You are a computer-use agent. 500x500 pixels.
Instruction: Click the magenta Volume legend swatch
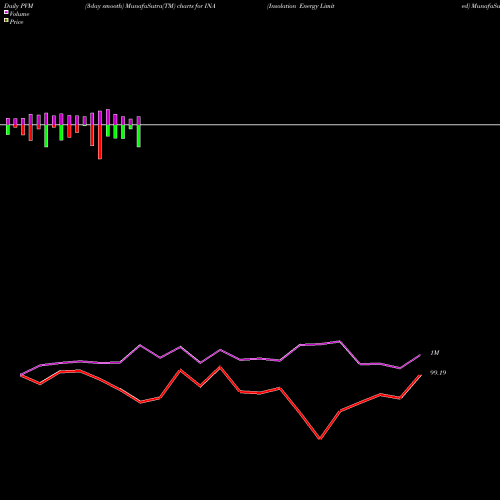click(x=6, y=12)
